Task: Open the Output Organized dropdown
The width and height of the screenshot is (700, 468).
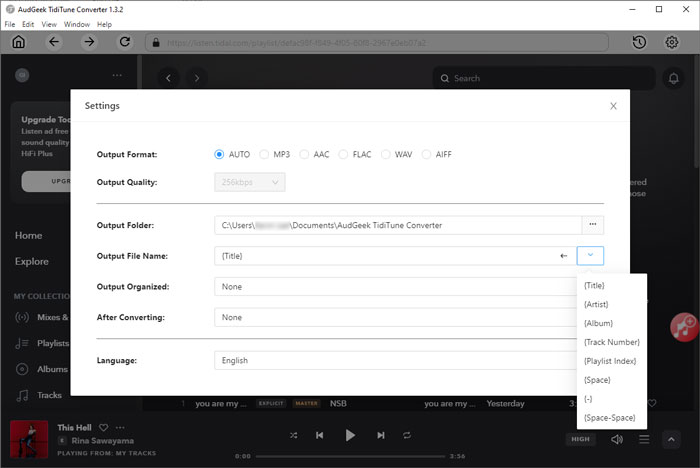Action: coord(396,287)
